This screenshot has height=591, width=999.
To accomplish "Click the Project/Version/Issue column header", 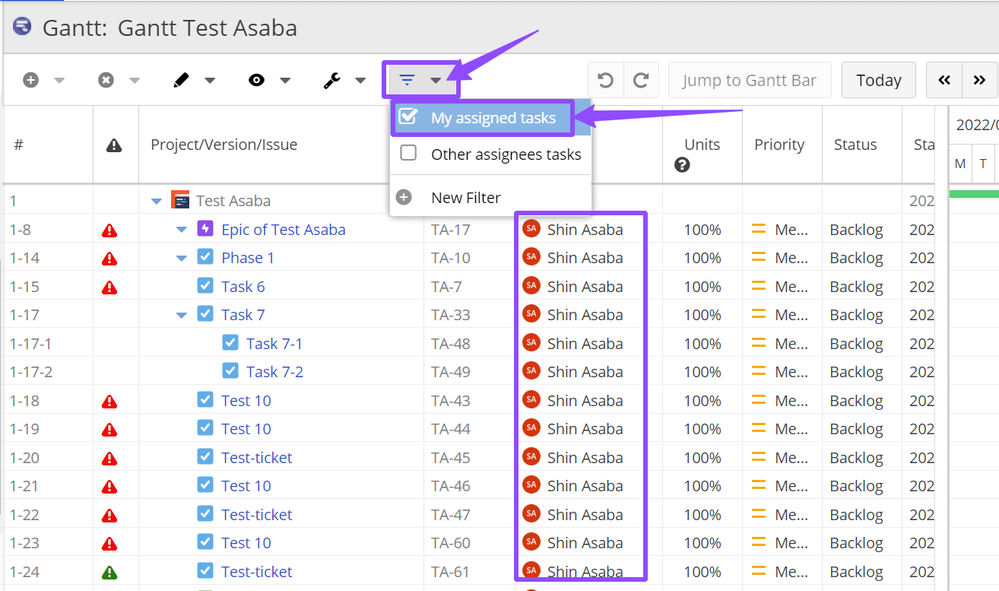I will click(x=224, y=145).
